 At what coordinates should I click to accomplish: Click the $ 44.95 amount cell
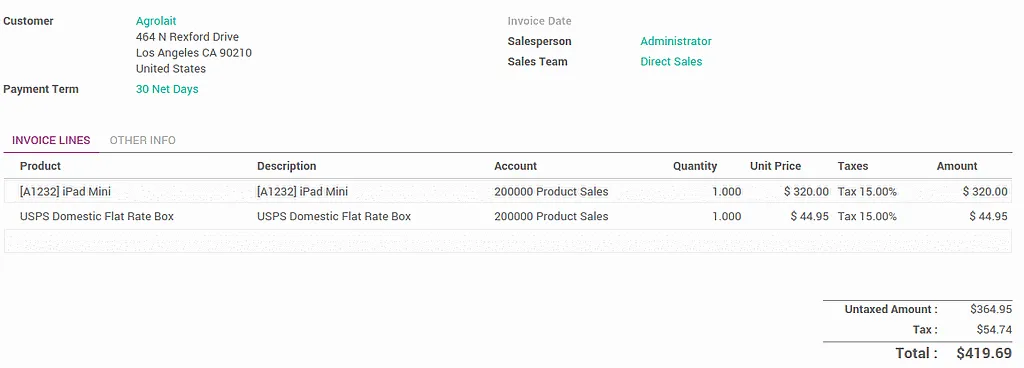[988, 216]
